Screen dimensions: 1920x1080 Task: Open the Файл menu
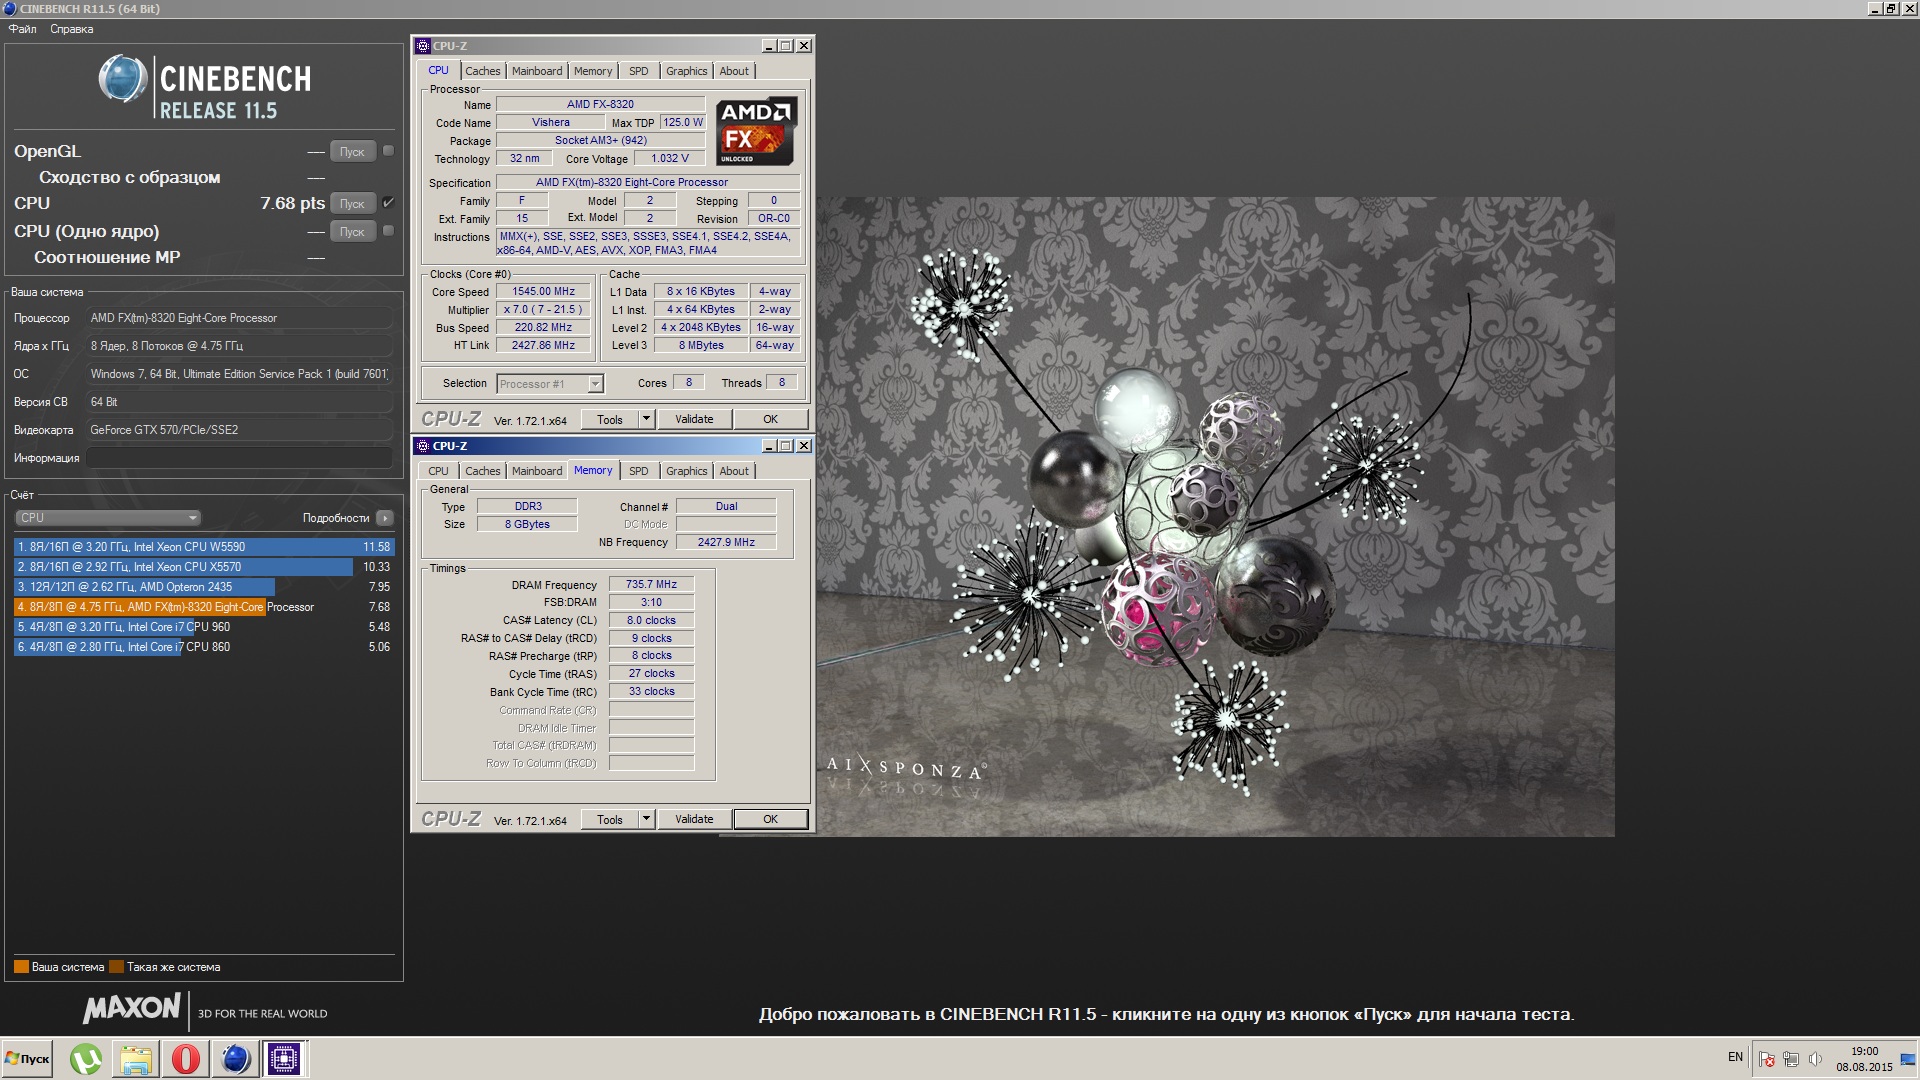pyautogui.click(x=22, y=29)
